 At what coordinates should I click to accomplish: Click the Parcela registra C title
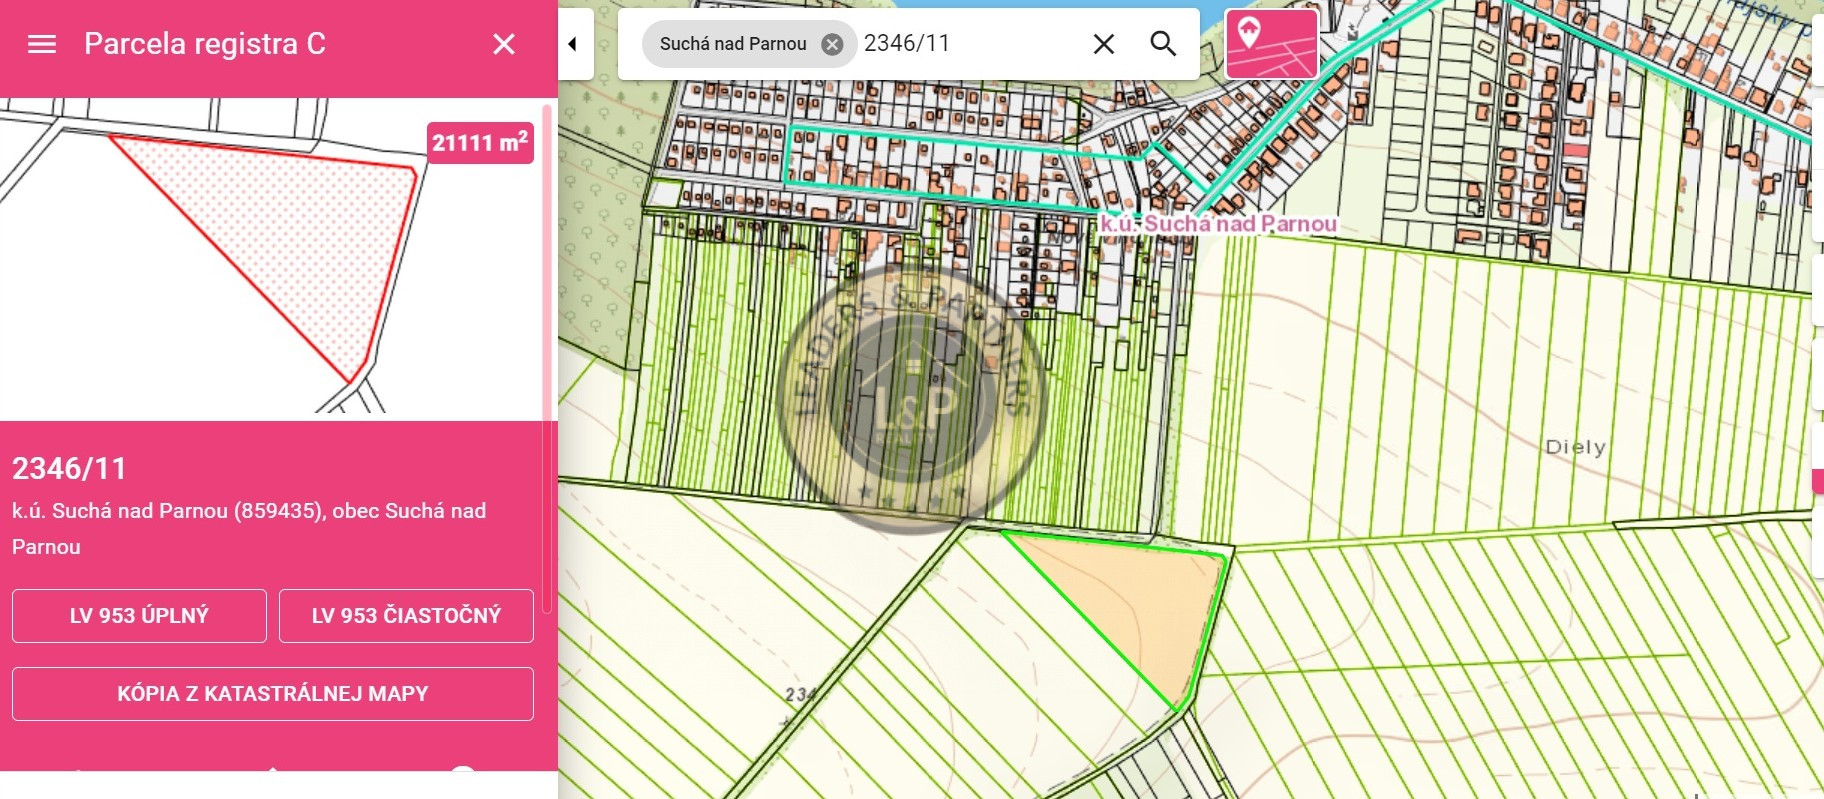pos(204,44)
